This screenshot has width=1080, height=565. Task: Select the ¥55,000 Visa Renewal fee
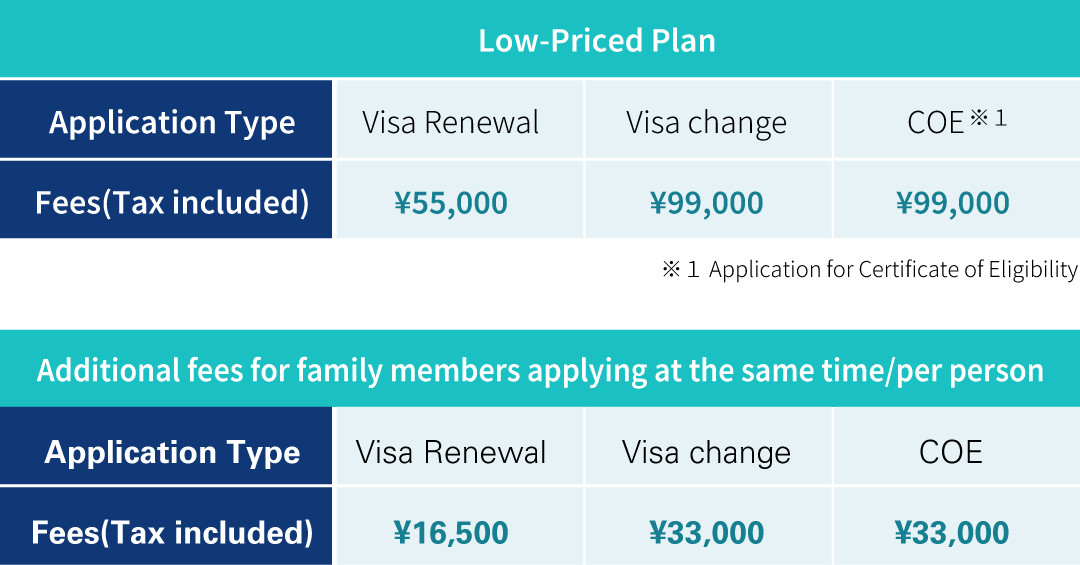pyautogui.click(x=451, y=204)
